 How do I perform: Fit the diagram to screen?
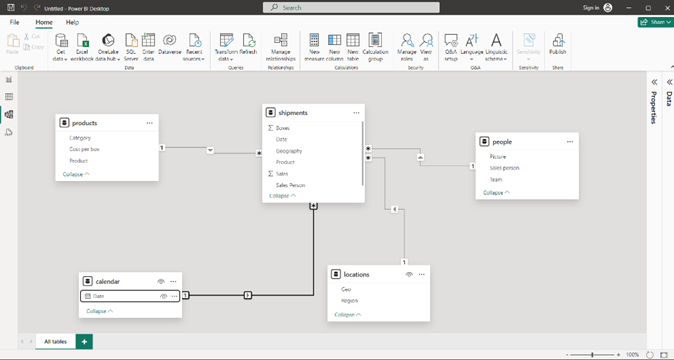point(664,355)
